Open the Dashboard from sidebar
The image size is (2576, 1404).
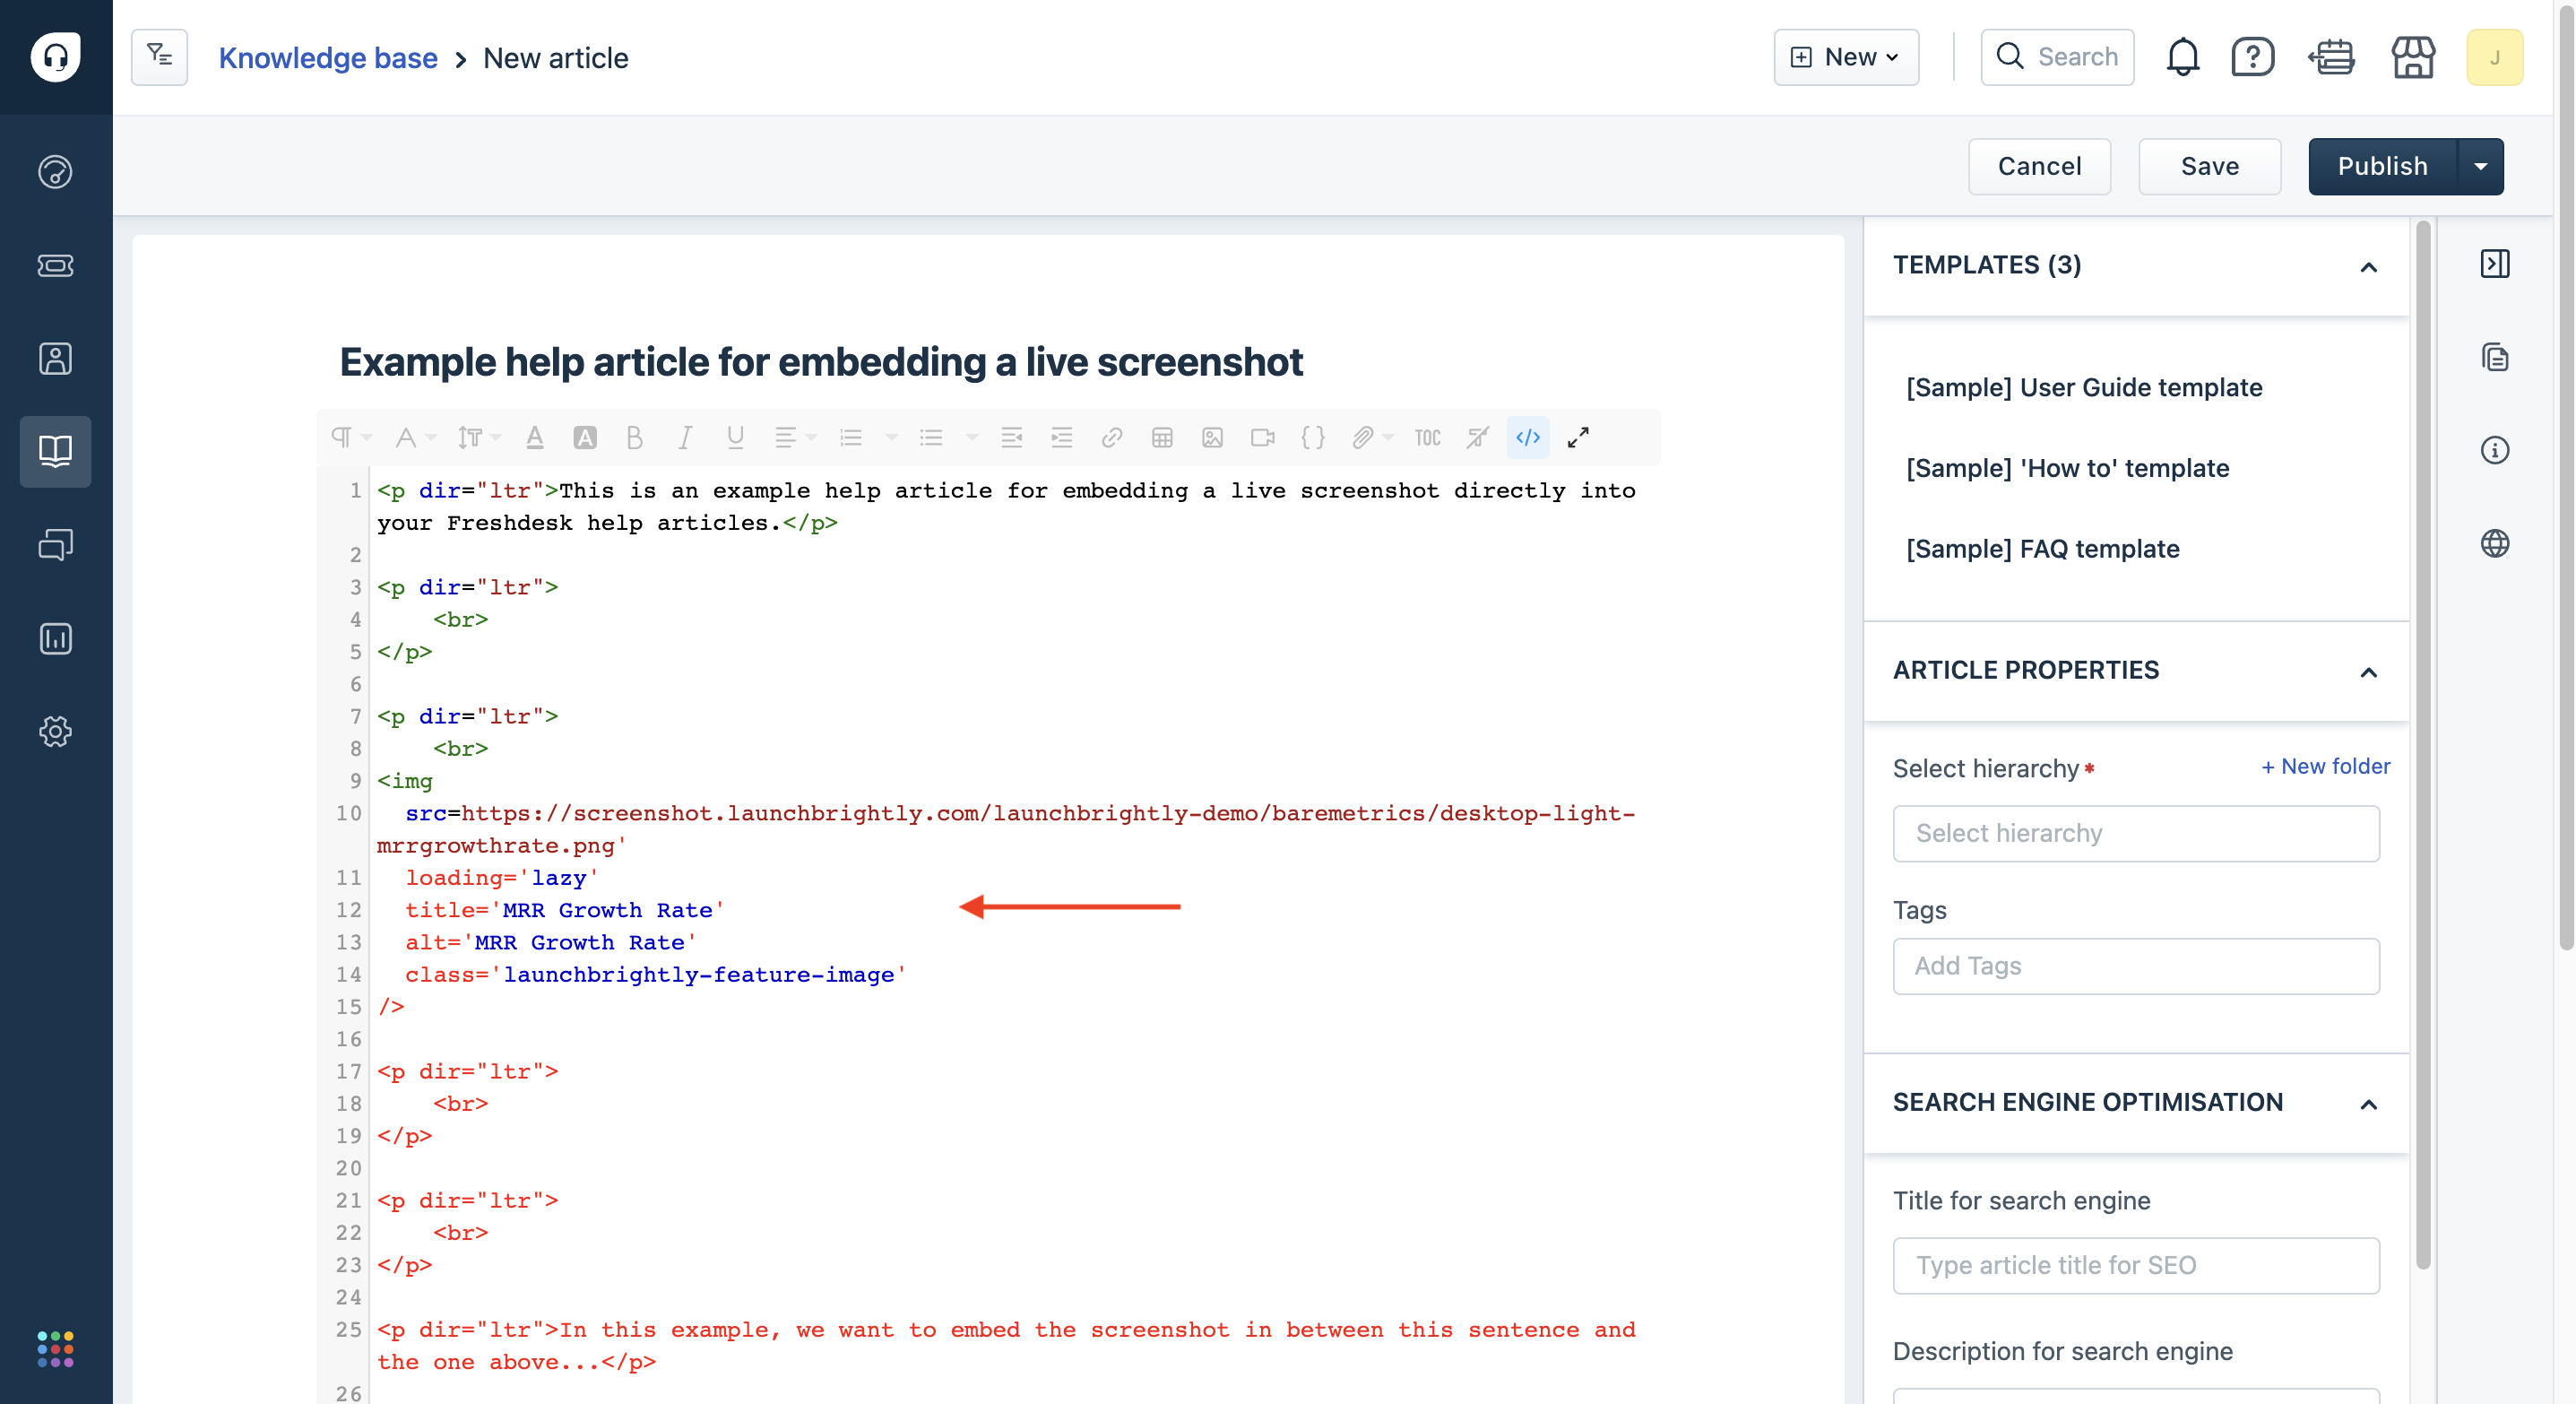pos(55,172)
